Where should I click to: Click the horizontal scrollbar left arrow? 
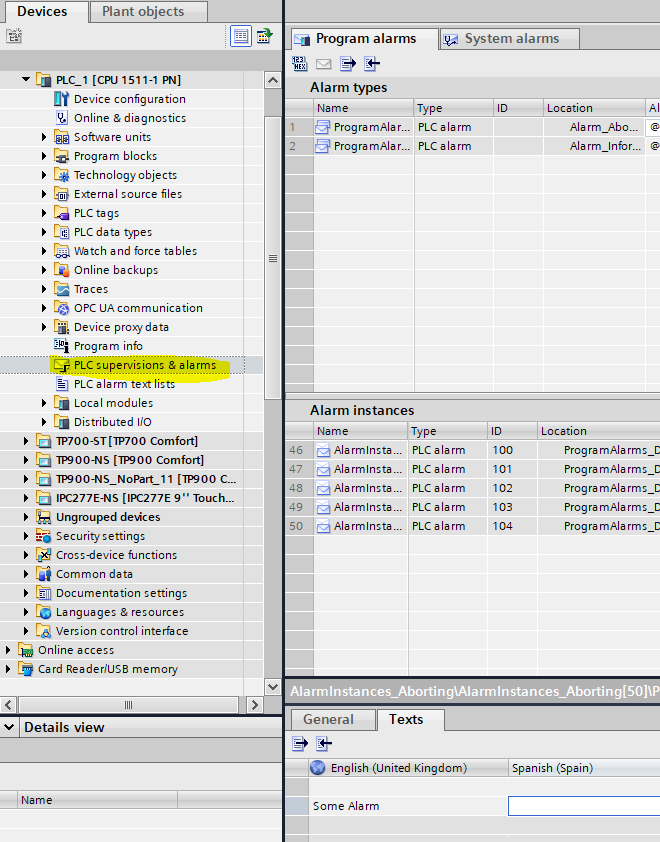click(x=8, y=705)
